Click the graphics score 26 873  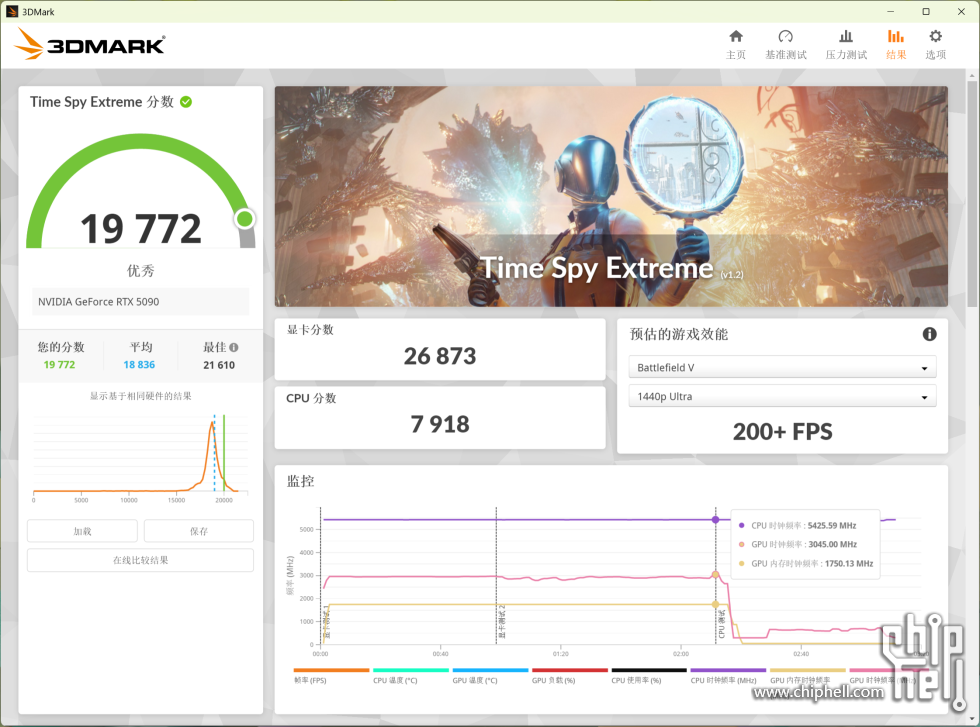[440, 356]
